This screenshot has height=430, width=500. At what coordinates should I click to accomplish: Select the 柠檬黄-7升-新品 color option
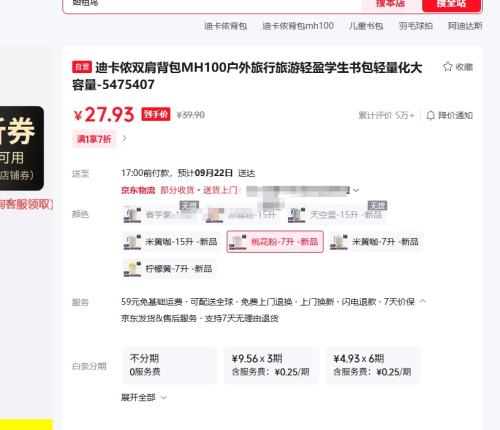pos(169,269)
